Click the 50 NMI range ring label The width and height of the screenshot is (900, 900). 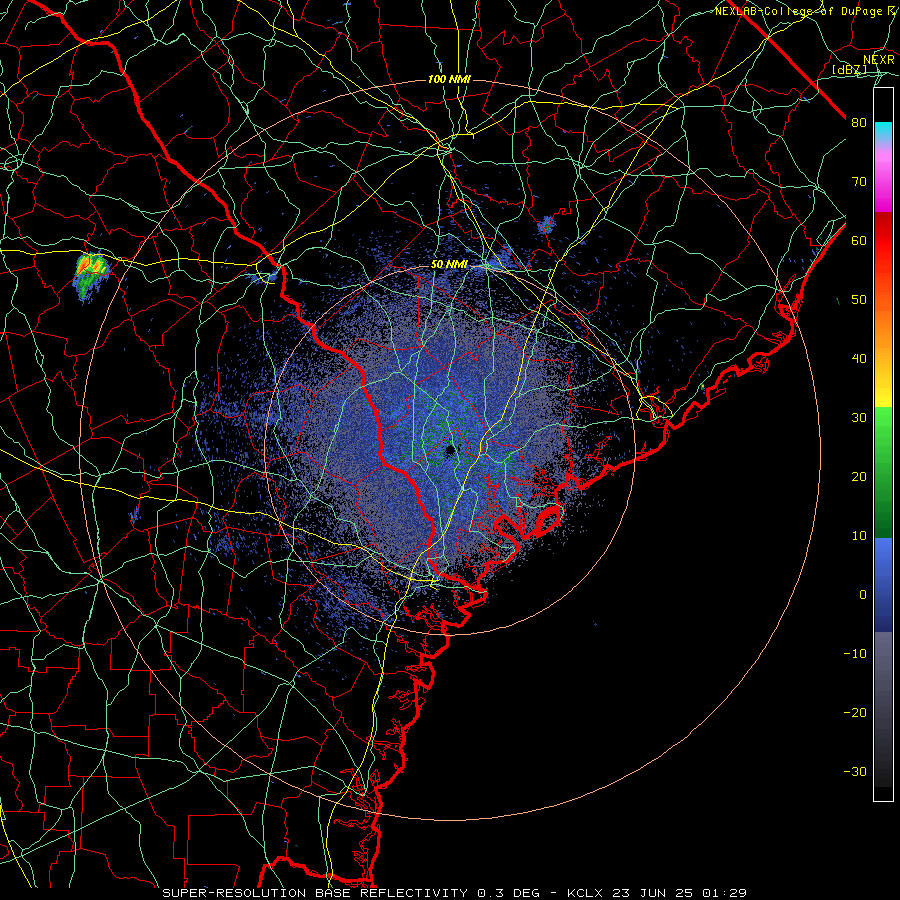coord(449,265)
